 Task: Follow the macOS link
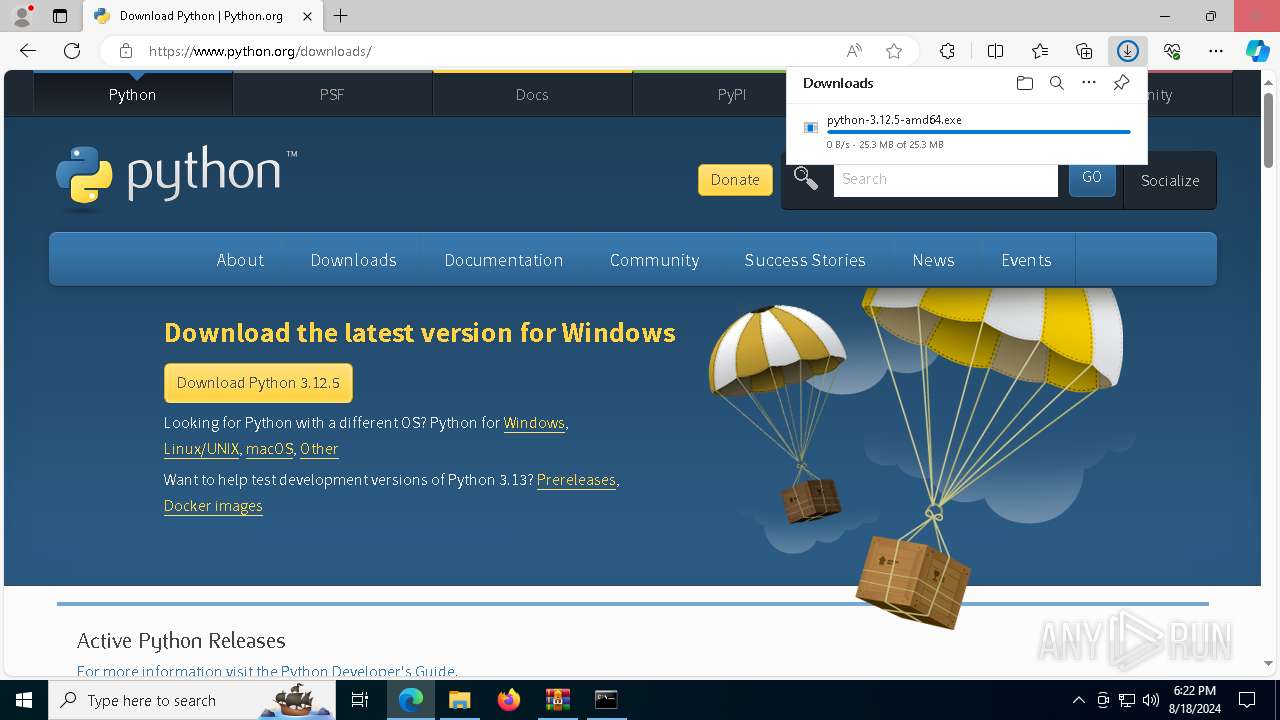(270, 449)
